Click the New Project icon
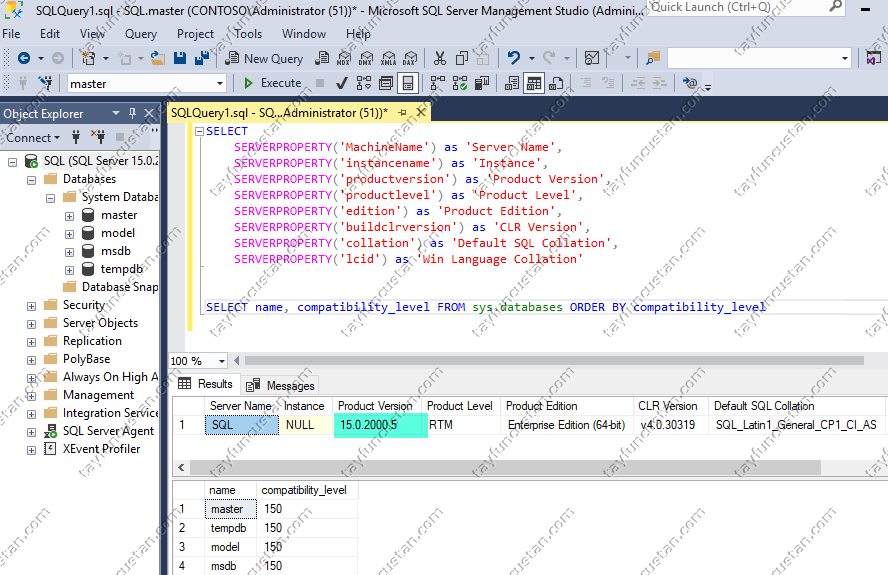Image resolution: width=888 pixels, height=575 pixels. [88, 58]
